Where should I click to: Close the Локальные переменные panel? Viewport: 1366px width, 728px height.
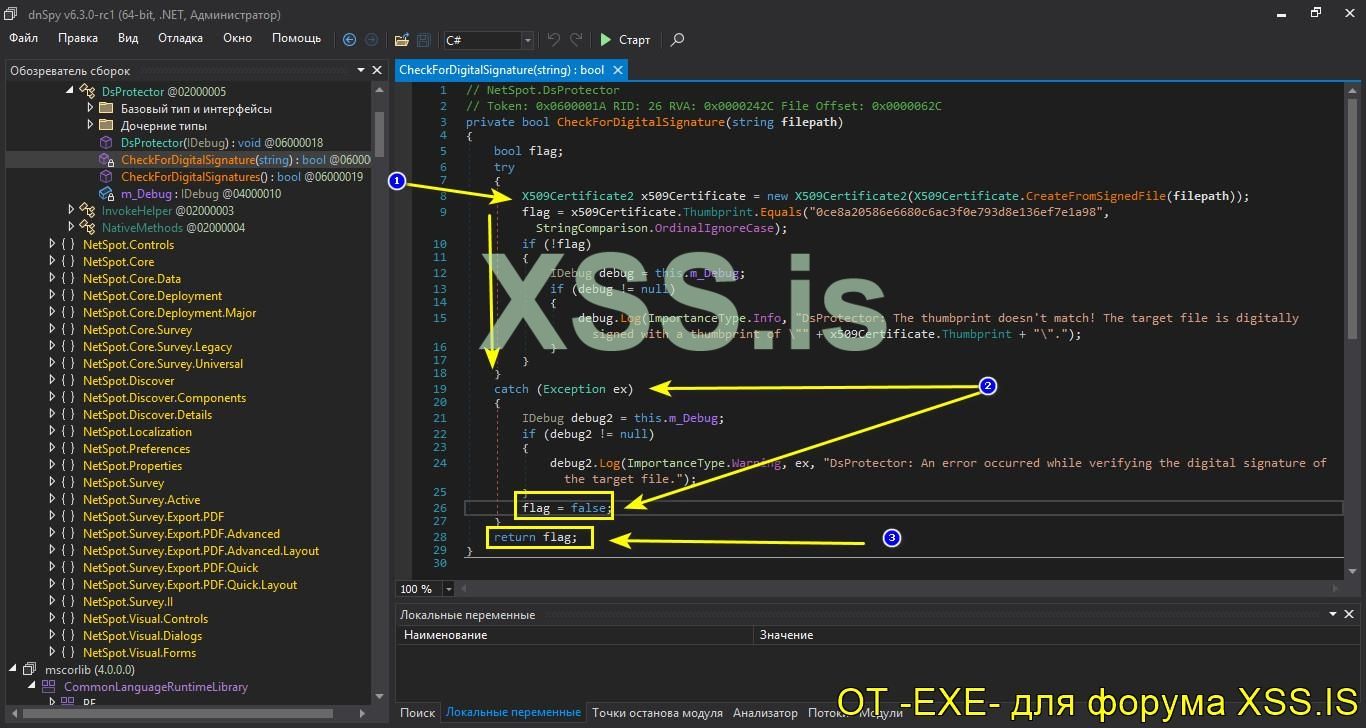1349,614
